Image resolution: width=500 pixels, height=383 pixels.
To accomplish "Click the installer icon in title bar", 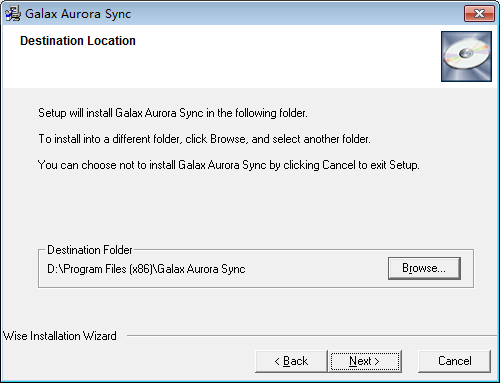I will (x=13, y=14).
